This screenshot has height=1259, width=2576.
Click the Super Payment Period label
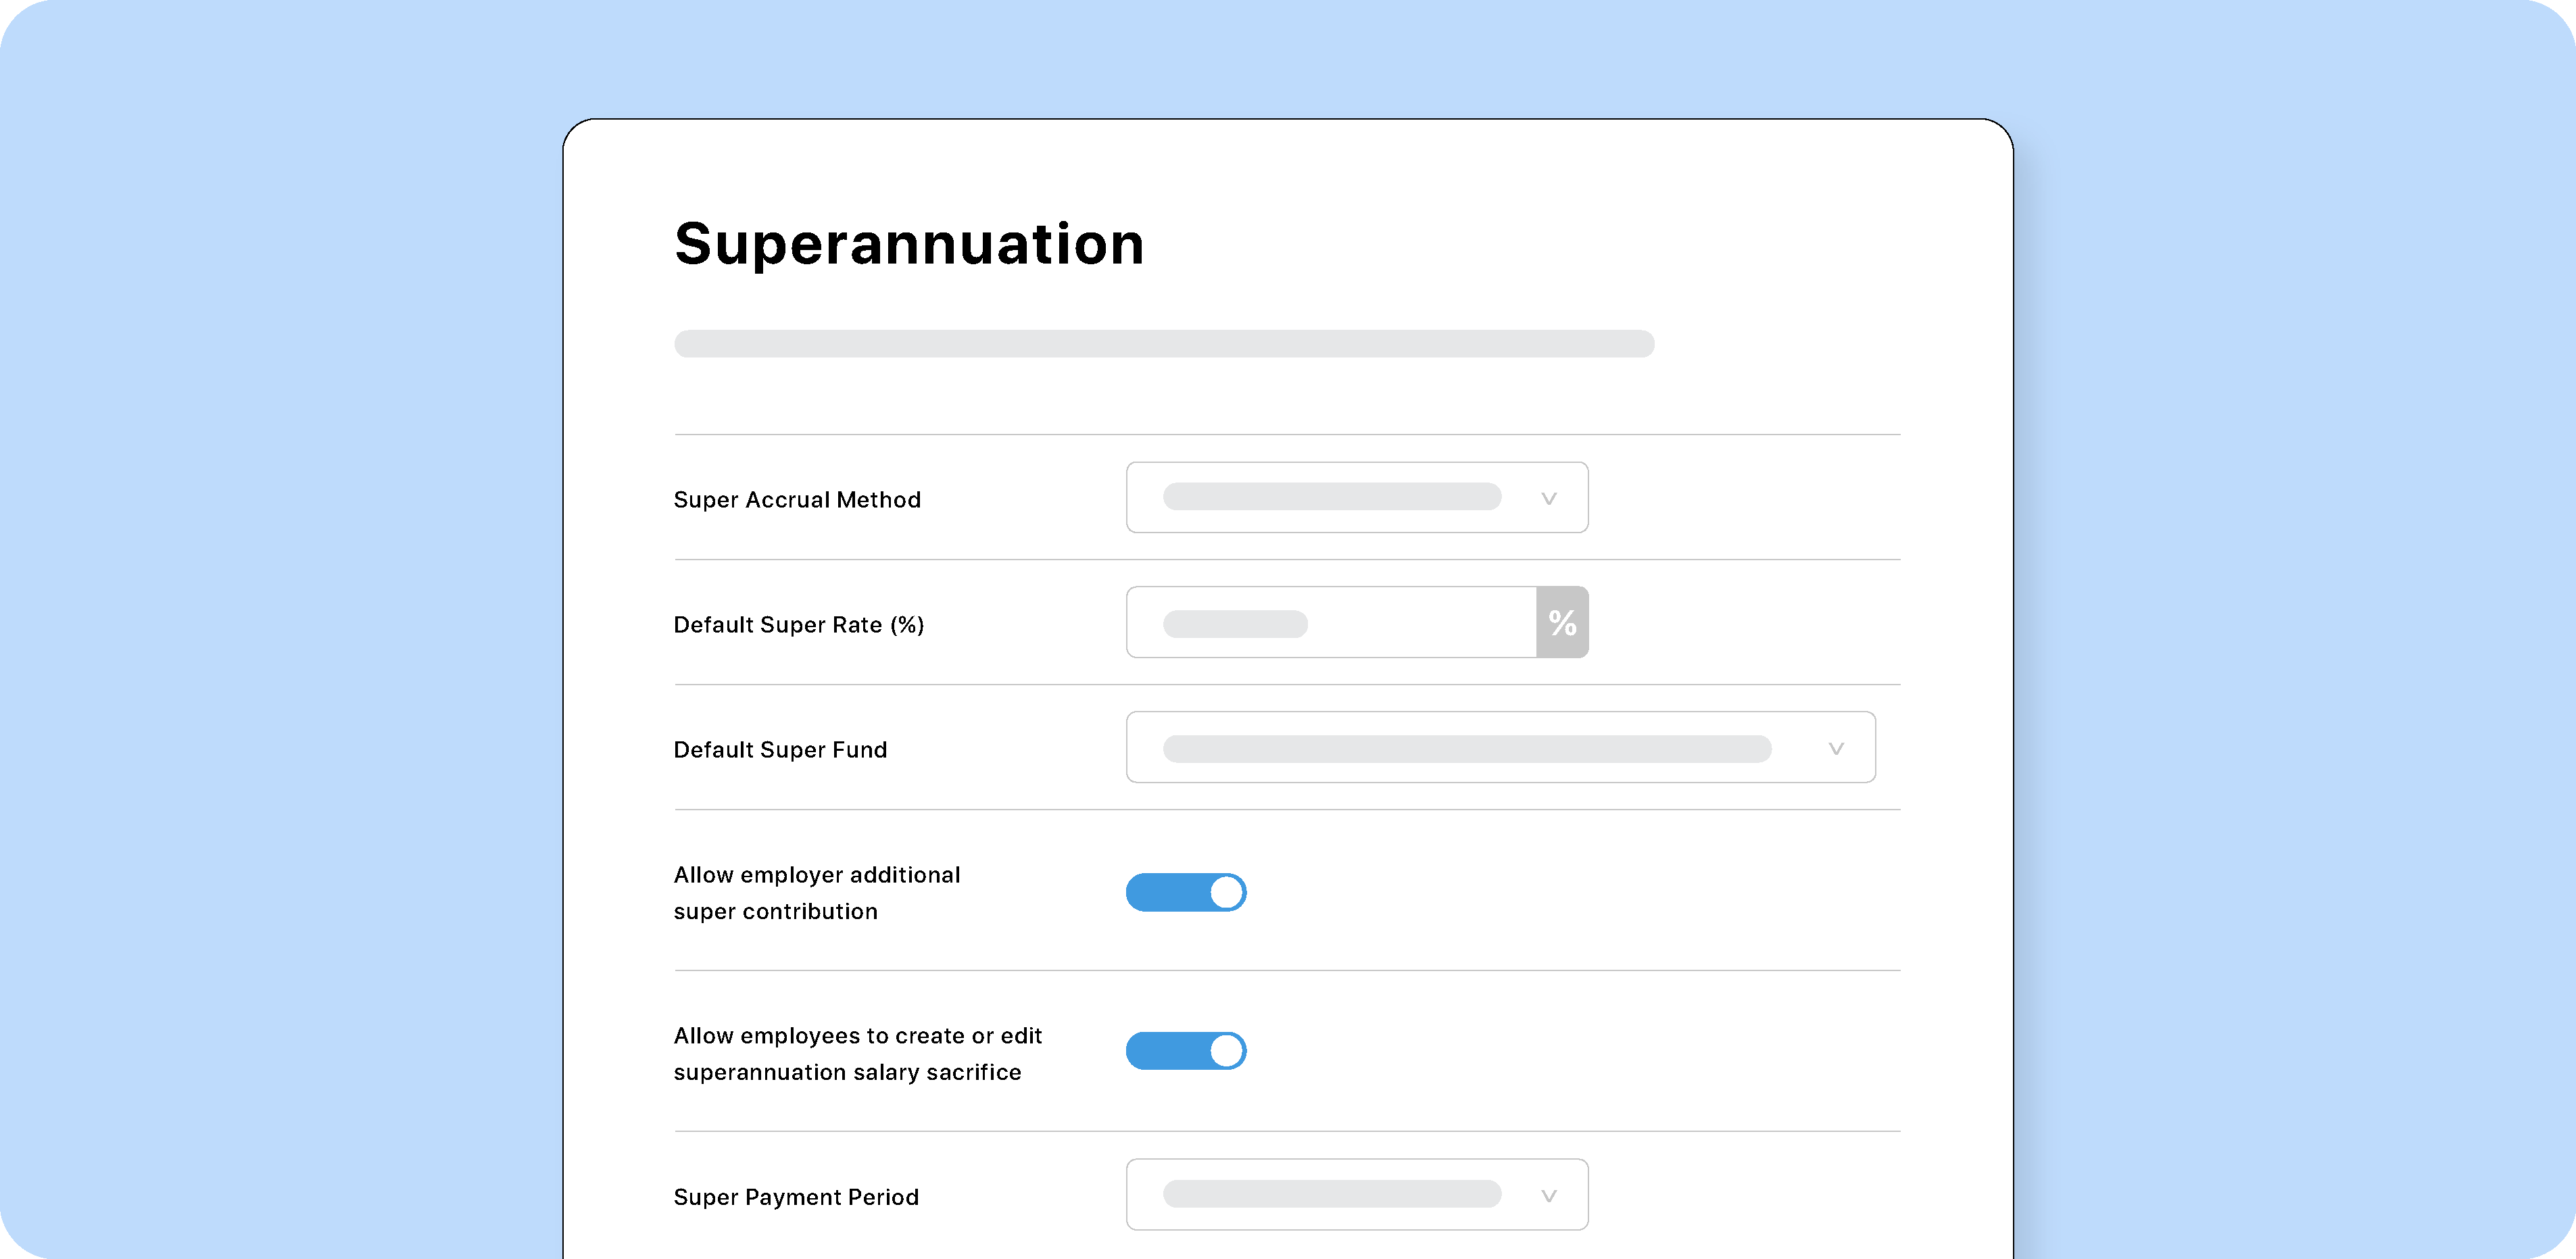click(x=796, y=1196)
